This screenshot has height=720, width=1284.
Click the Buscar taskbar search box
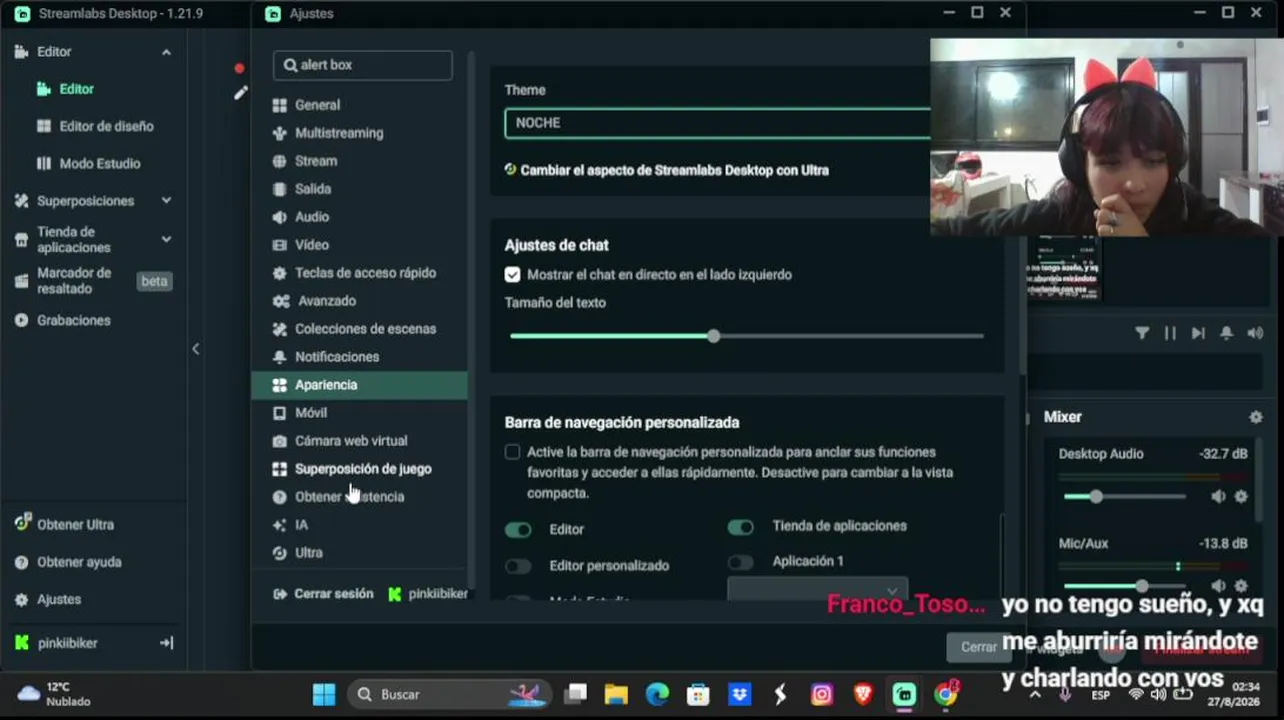pyautogui.click(x=449, y=694)
